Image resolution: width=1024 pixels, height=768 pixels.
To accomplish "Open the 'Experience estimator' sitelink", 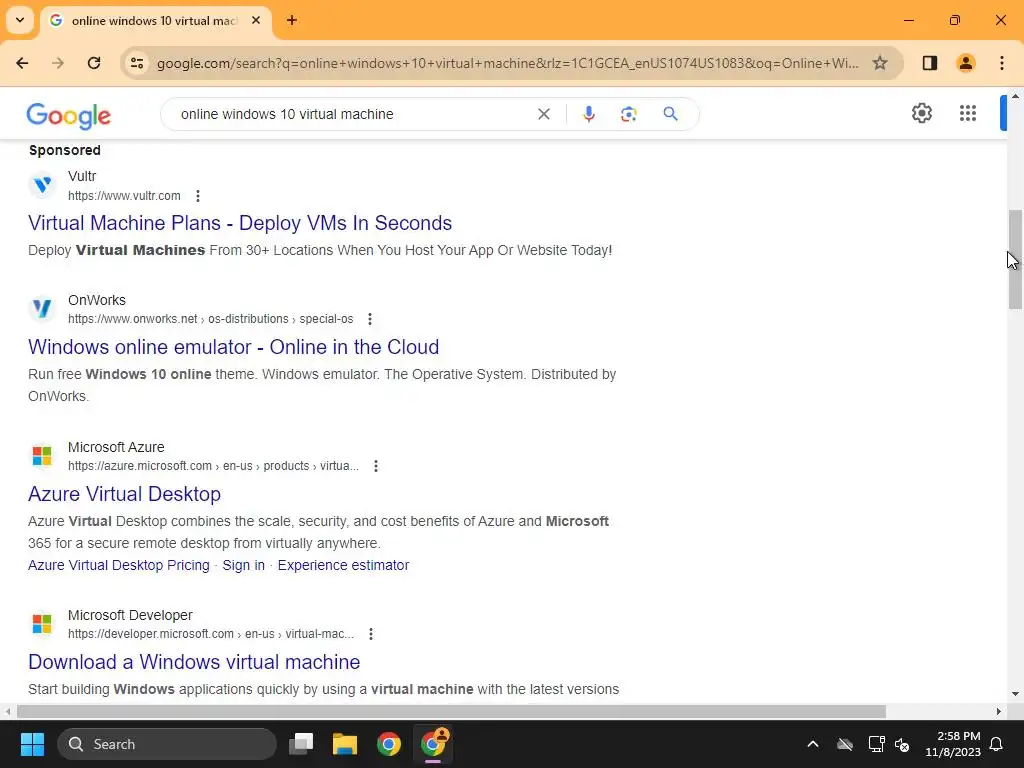I will [x=344, y=566].
